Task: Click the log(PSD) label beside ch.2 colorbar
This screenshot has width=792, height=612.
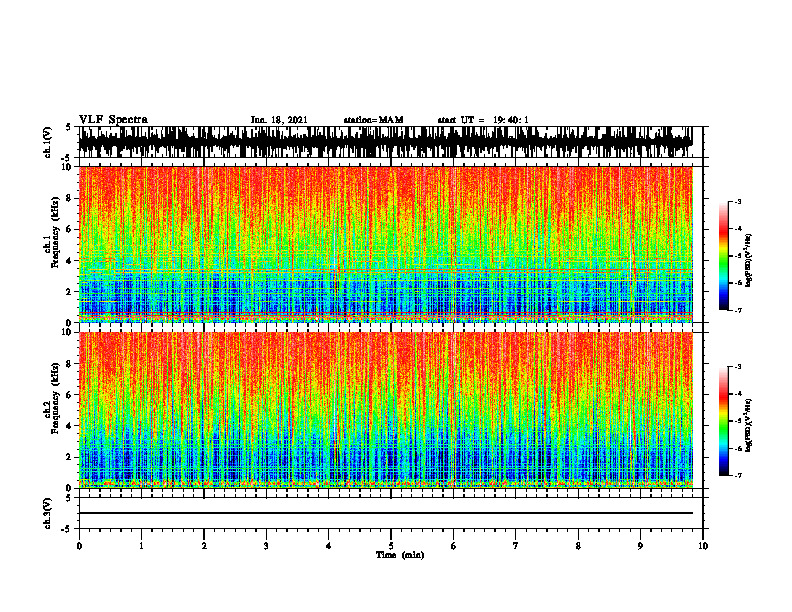Action: tap(749, 426)
